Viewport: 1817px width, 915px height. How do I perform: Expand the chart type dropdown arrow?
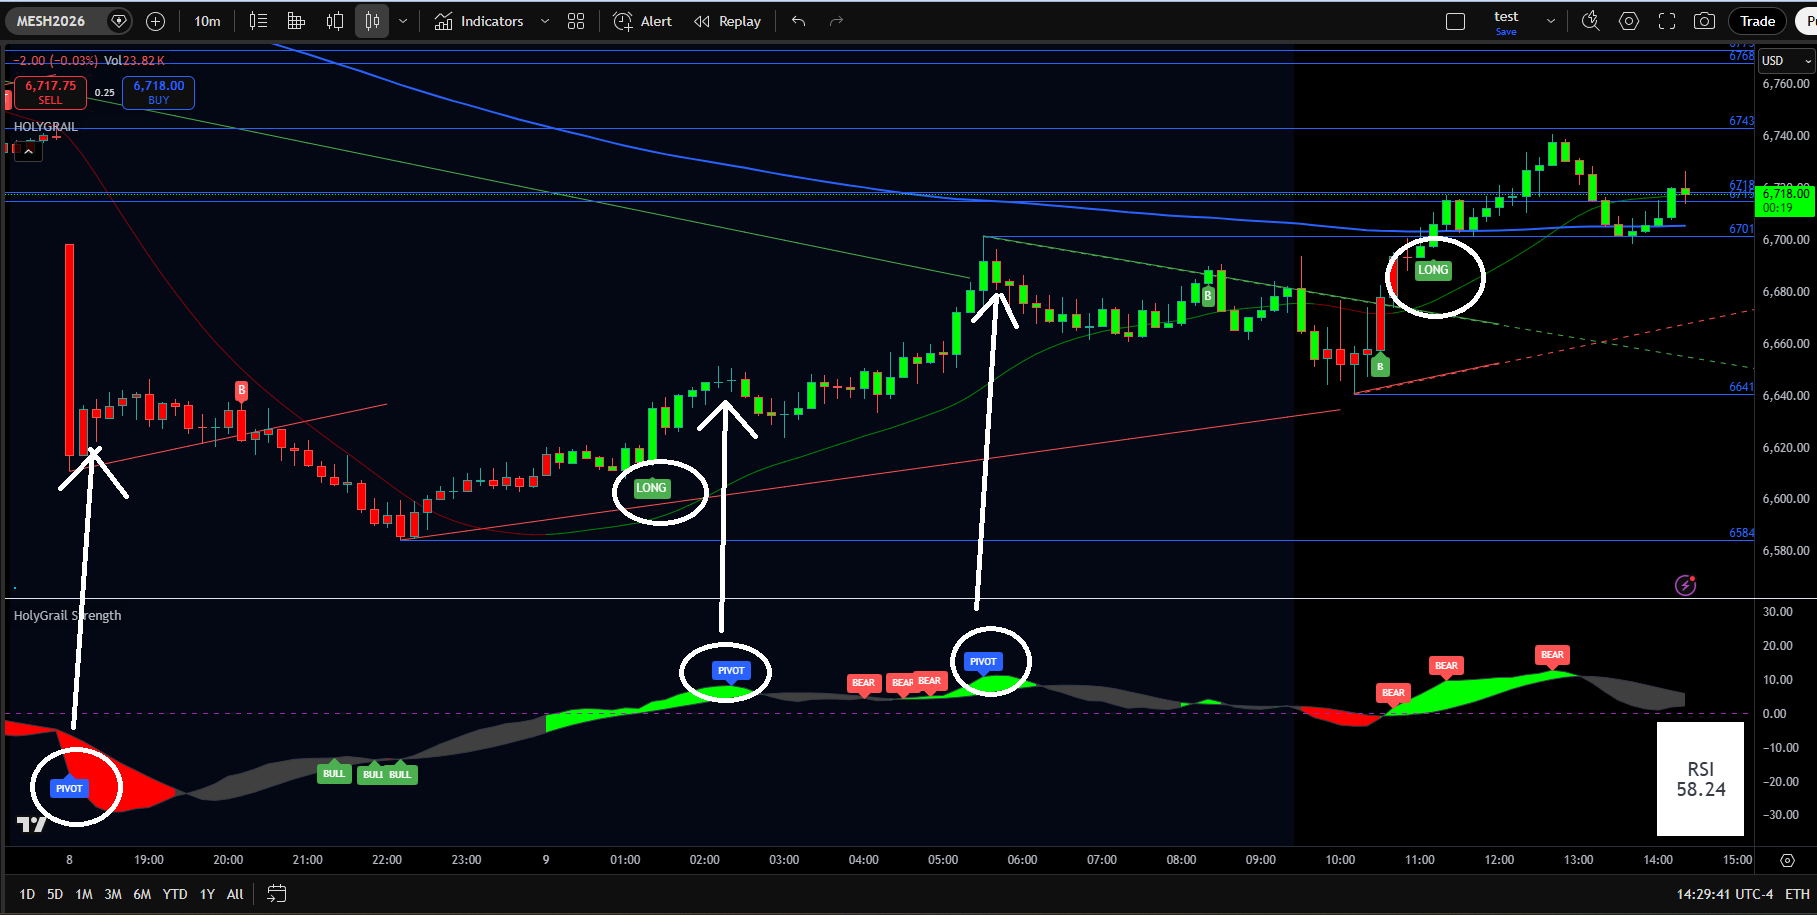[403, 21]
